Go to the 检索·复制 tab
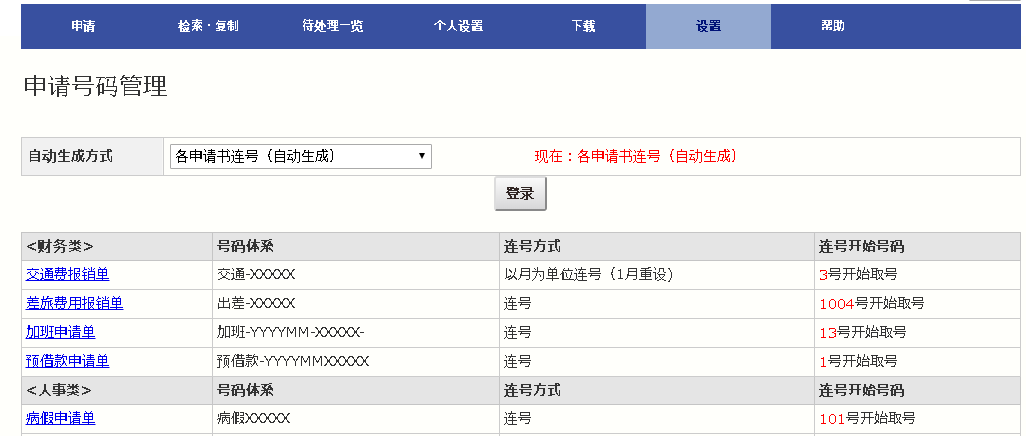Image resolution: width=1026 pixels, height=436 pixels. pos(208,27)
